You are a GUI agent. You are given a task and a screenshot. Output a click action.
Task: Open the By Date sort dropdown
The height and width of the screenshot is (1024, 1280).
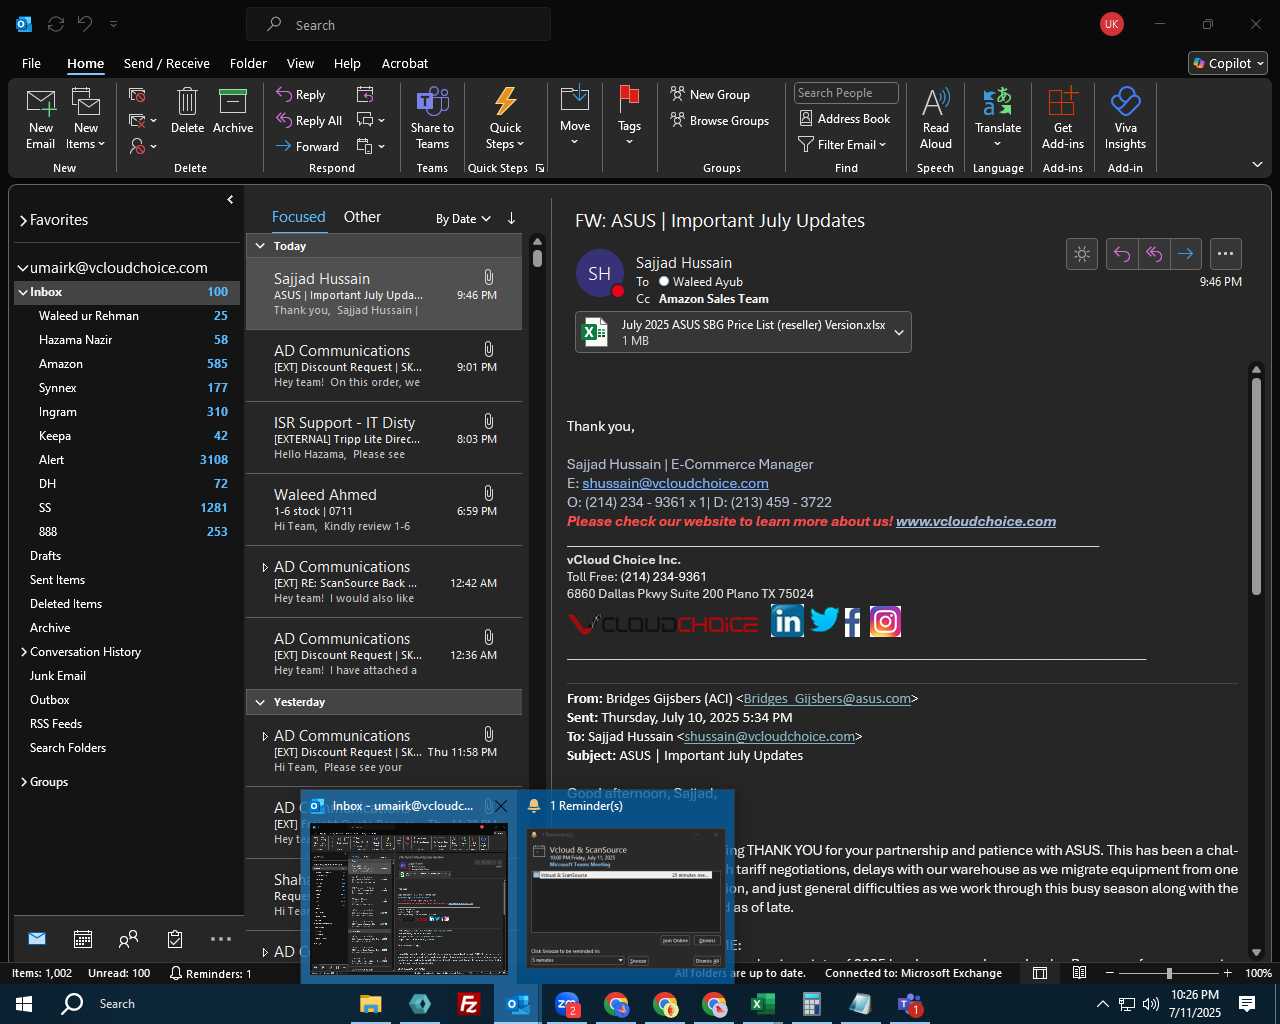pyautogui.click(x=463, y=219)
